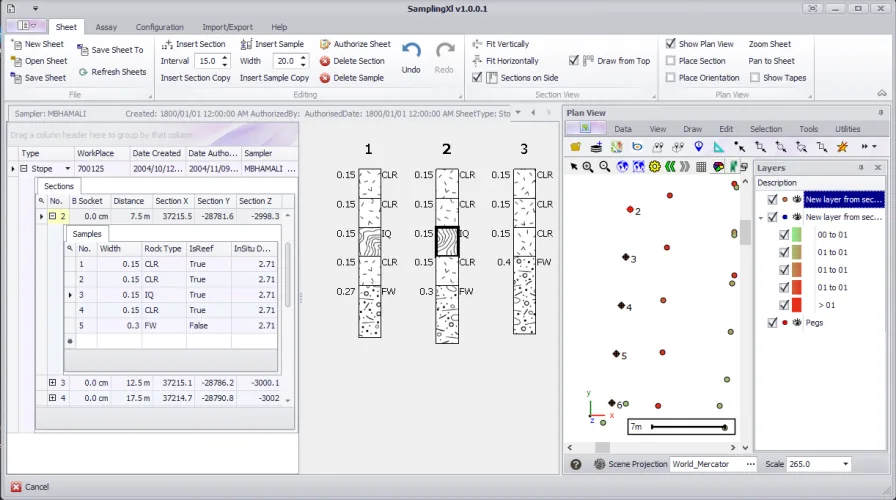The height and width of the screenshot is (500, 896).
Task: Click Fit Vertically button
Action: point(501,44)
